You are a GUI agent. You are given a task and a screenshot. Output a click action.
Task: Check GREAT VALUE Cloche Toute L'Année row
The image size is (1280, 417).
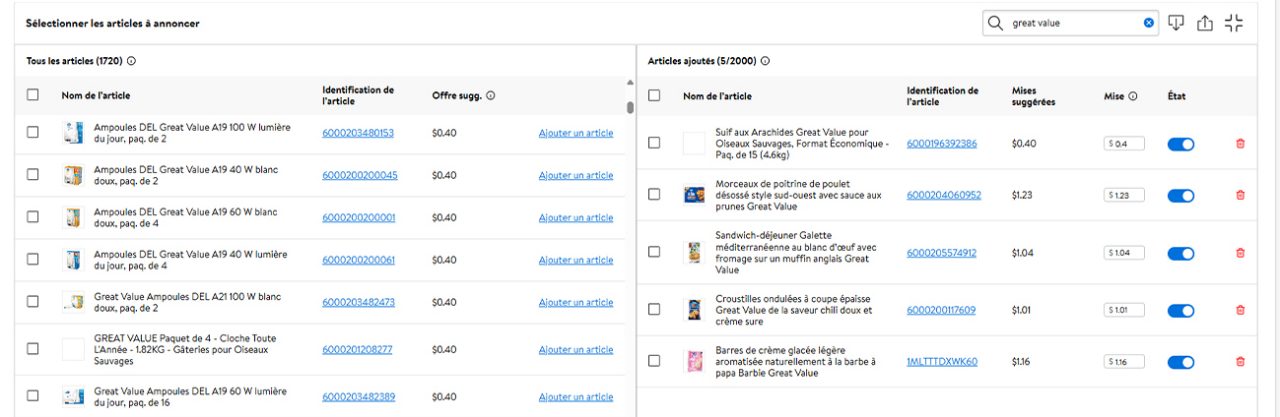pos(33,349)
